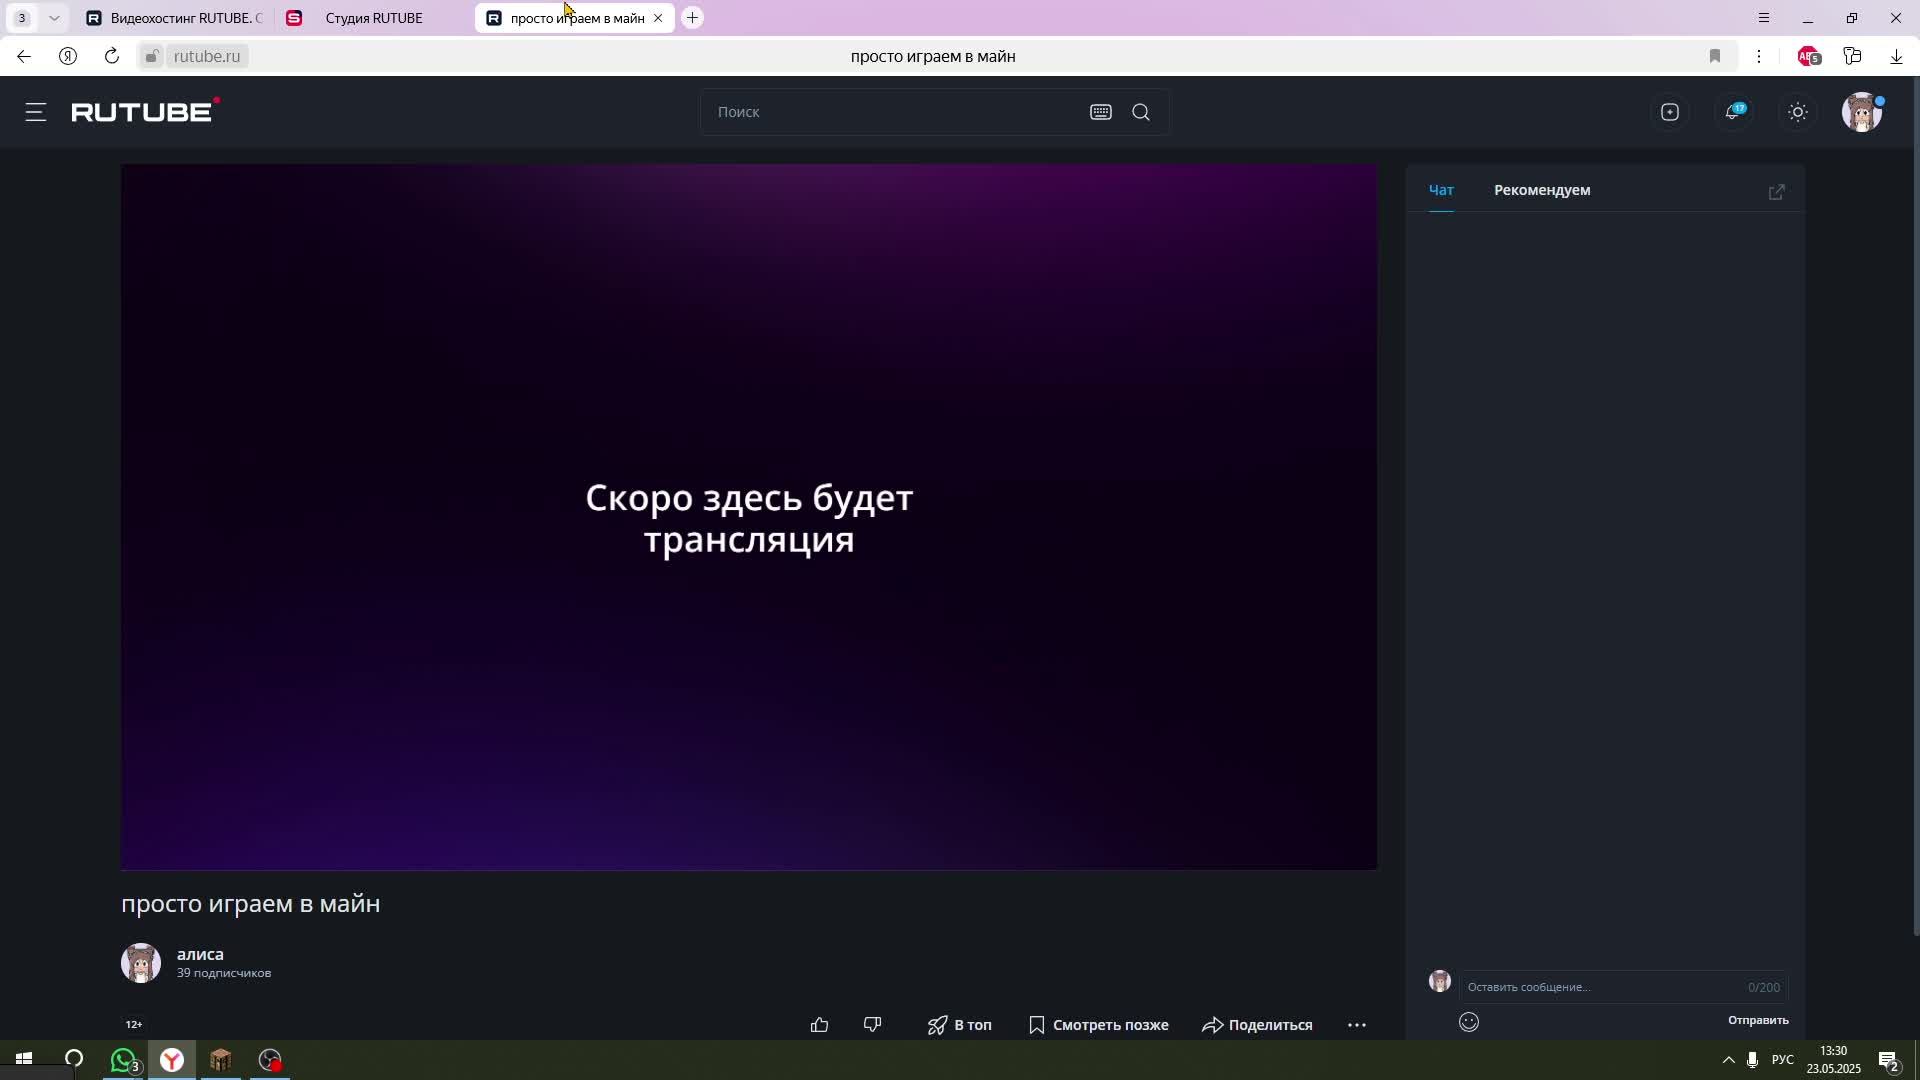The height and width of the screenshot is (1080, 1920).
Task: Like the stream with thumbs up
Action: (x=819, y=1024)
